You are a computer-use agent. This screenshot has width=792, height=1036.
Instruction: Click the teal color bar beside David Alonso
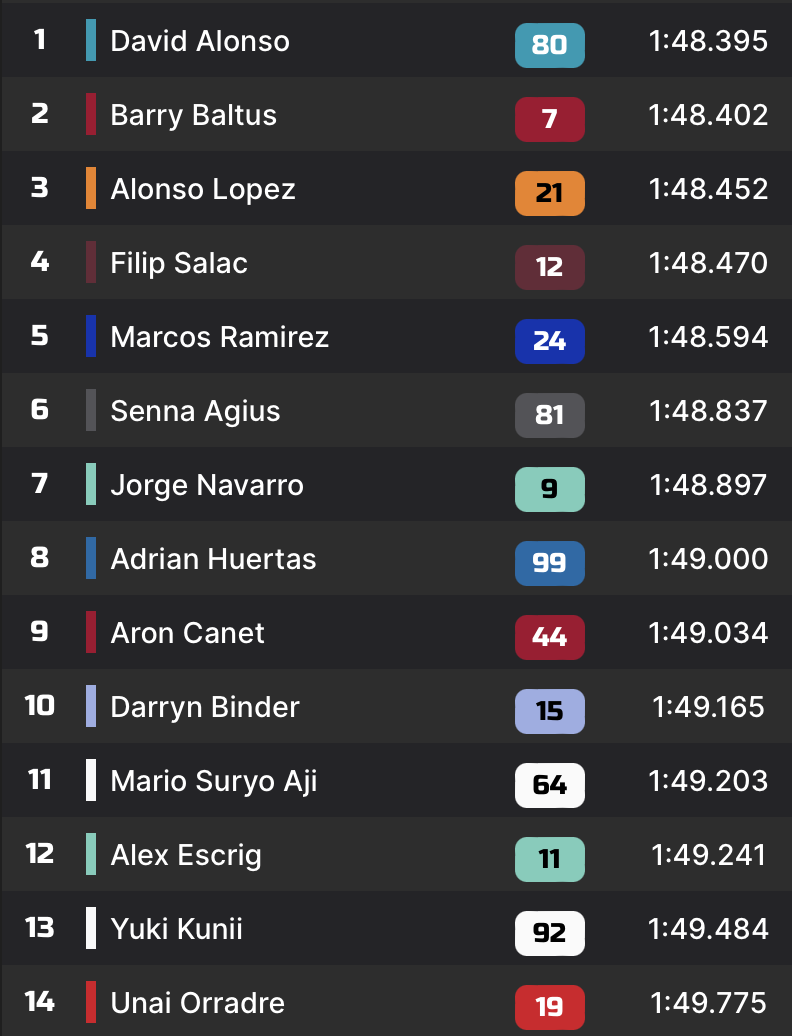pyautogui.click(x=91, y=41)
